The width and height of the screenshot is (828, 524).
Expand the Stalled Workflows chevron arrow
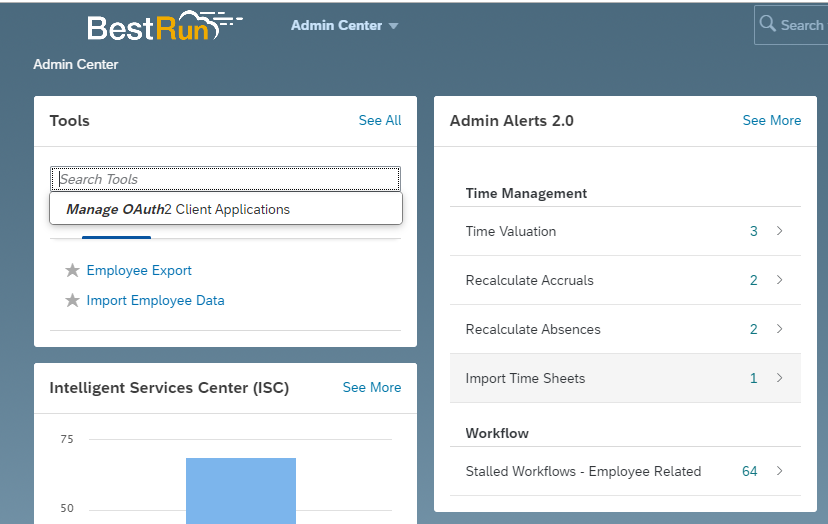[780, 472]
